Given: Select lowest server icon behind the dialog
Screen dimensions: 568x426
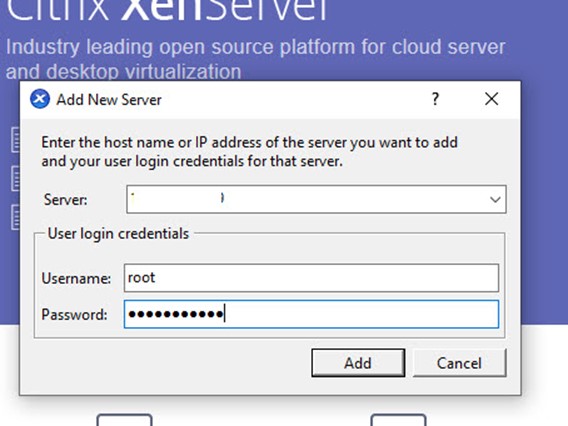Looking at the screenshot, I should point(15,217).
